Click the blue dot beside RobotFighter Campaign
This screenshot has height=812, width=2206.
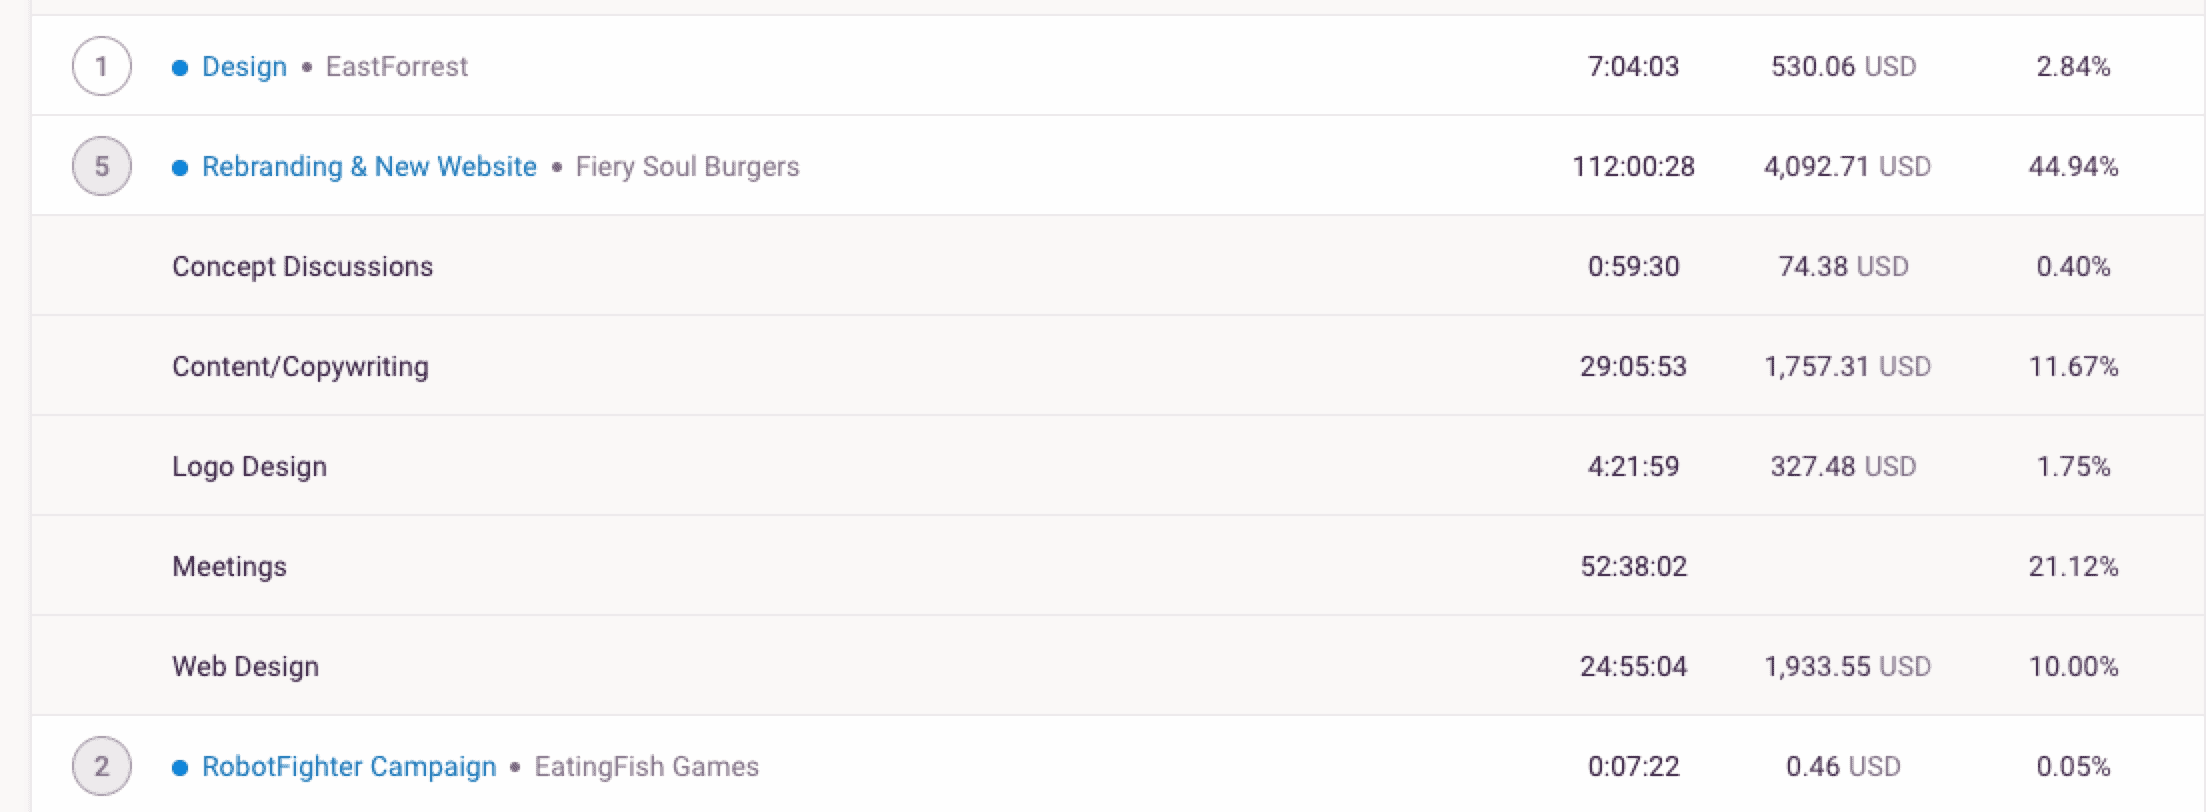point(181,766)
